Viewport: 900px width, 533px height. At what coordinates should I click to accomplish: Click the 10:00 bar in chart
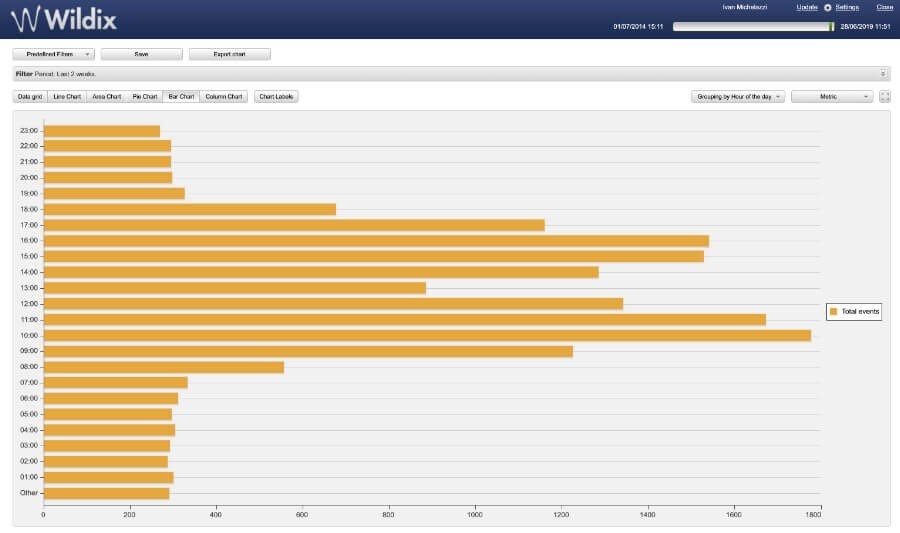pos(427,335)
